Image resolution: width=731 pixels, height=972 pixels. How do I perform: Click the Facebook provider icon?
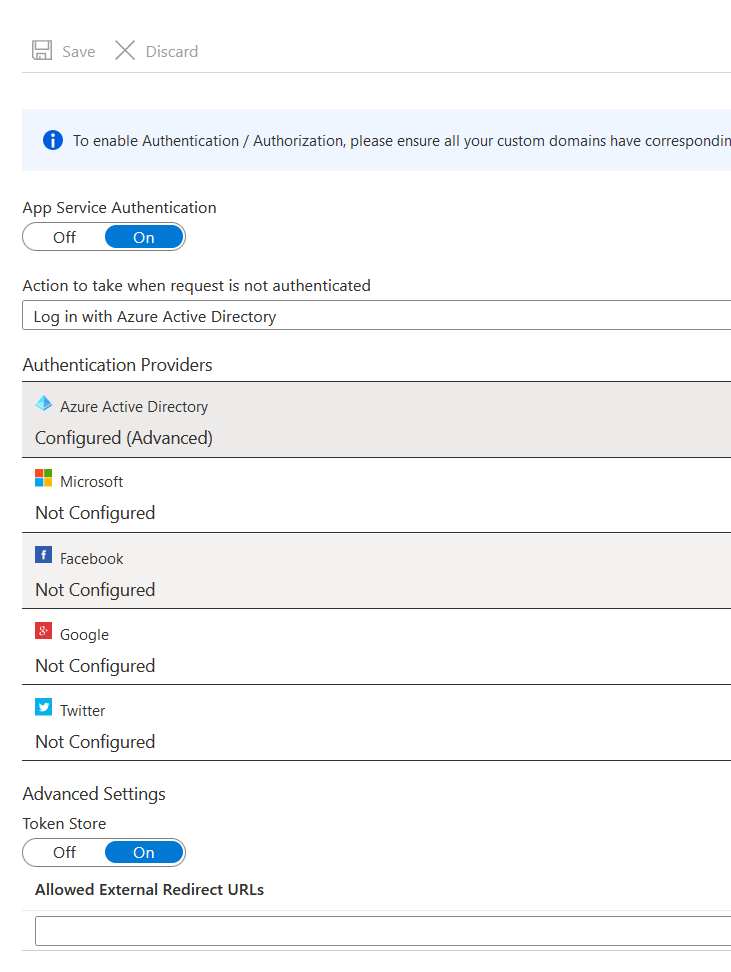click(43, 556)
